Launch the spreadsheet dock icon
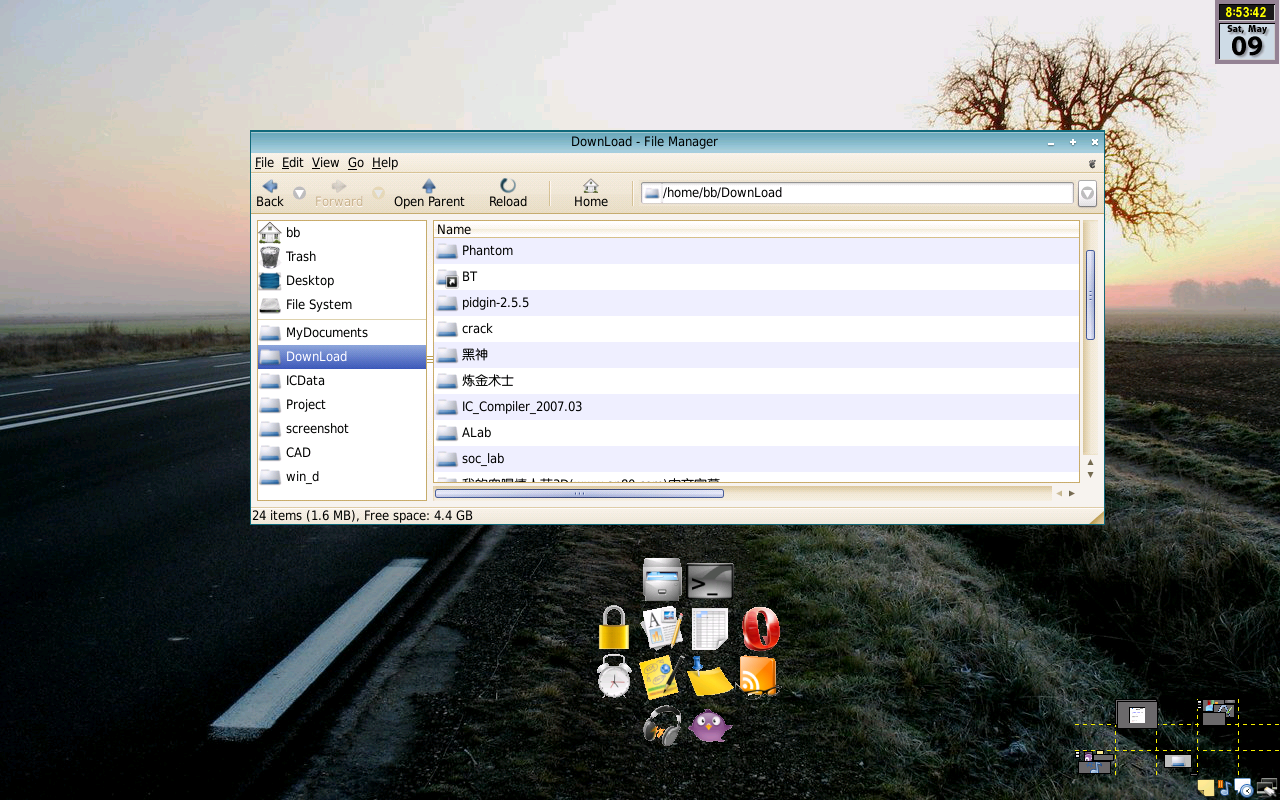 710,629
